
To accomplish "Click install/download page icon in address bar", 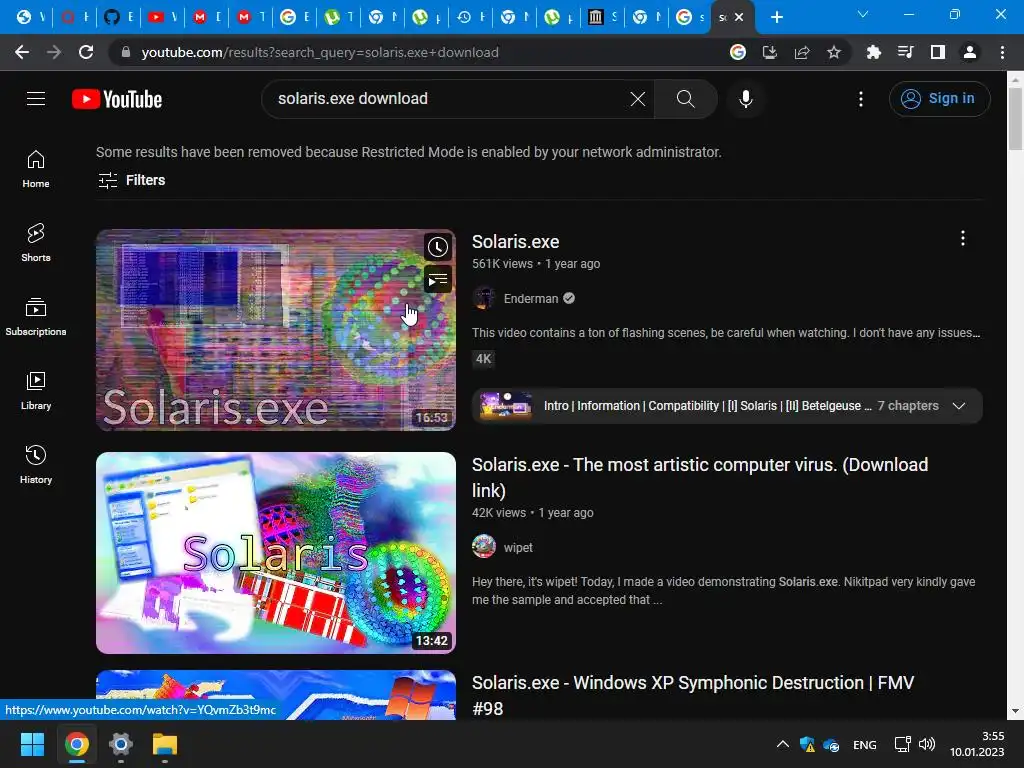I will coord(770,52).
